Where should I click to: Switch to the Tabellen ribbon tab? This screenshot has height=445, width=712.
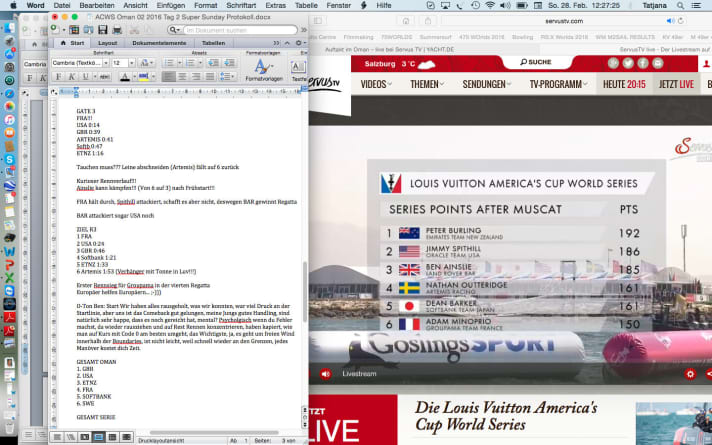(213, 43)
